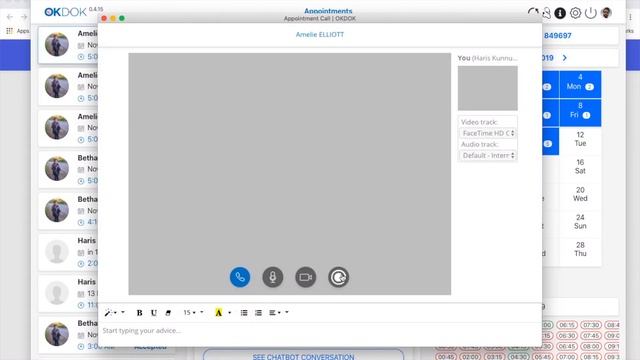Open the Video track FaceTime HD selector
Image resolution: width=640 pixels, height=360 pixels.
[488, 133]
